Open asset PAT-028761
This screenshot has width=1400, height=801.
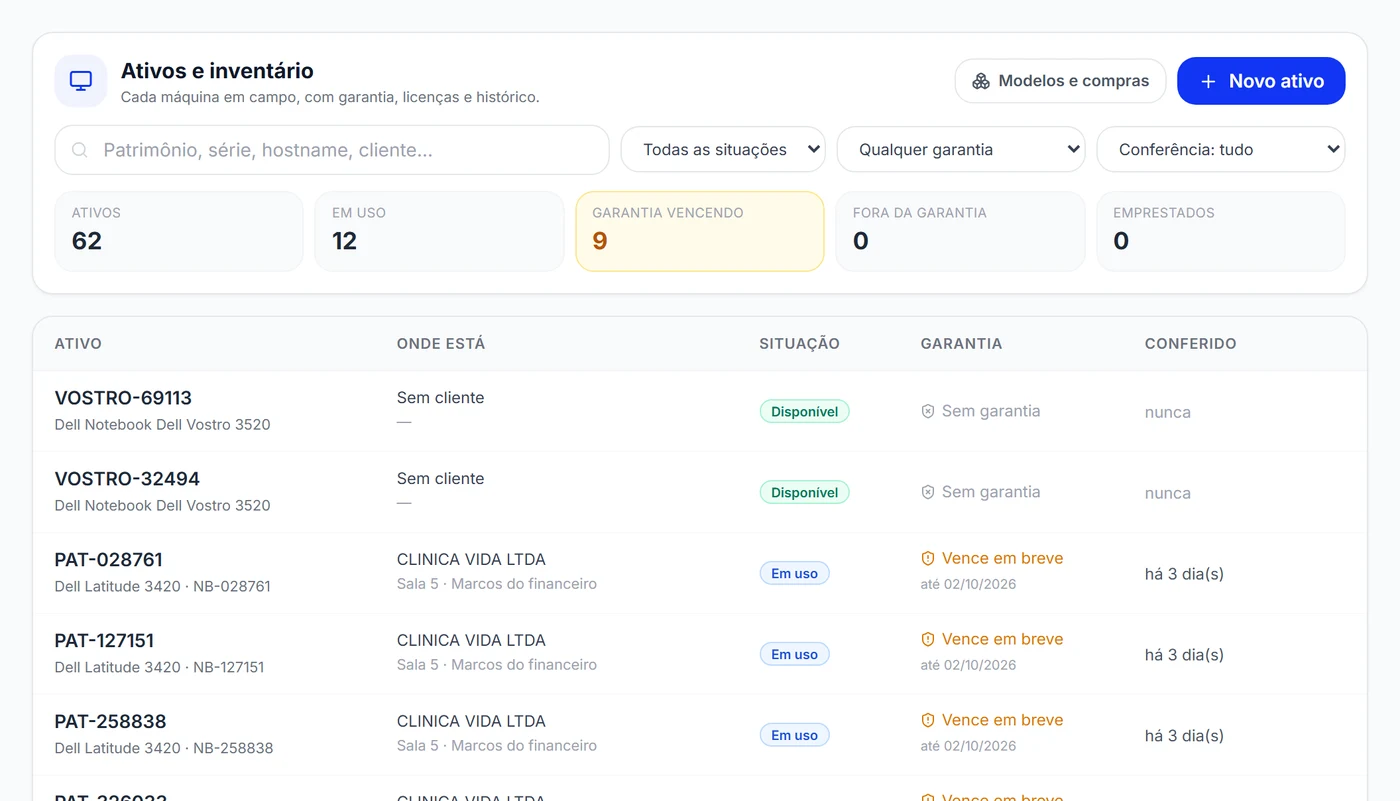[x=108, y=560]
